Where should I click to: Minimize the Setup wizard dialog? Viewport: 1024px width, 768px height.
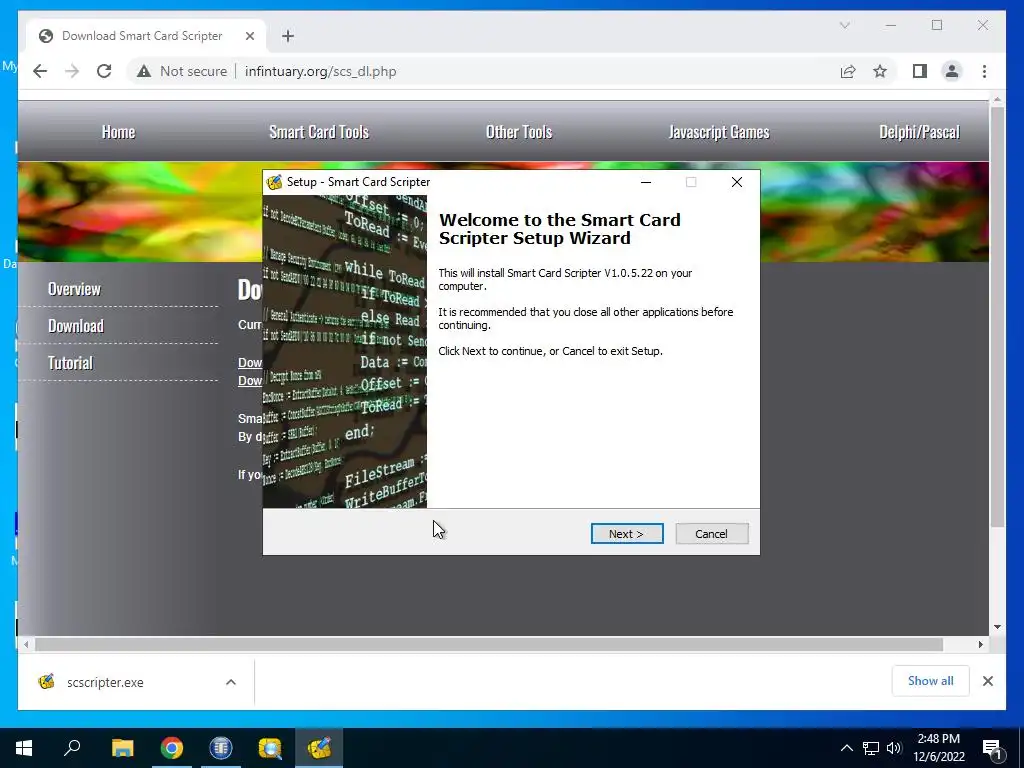pos(646,182)
